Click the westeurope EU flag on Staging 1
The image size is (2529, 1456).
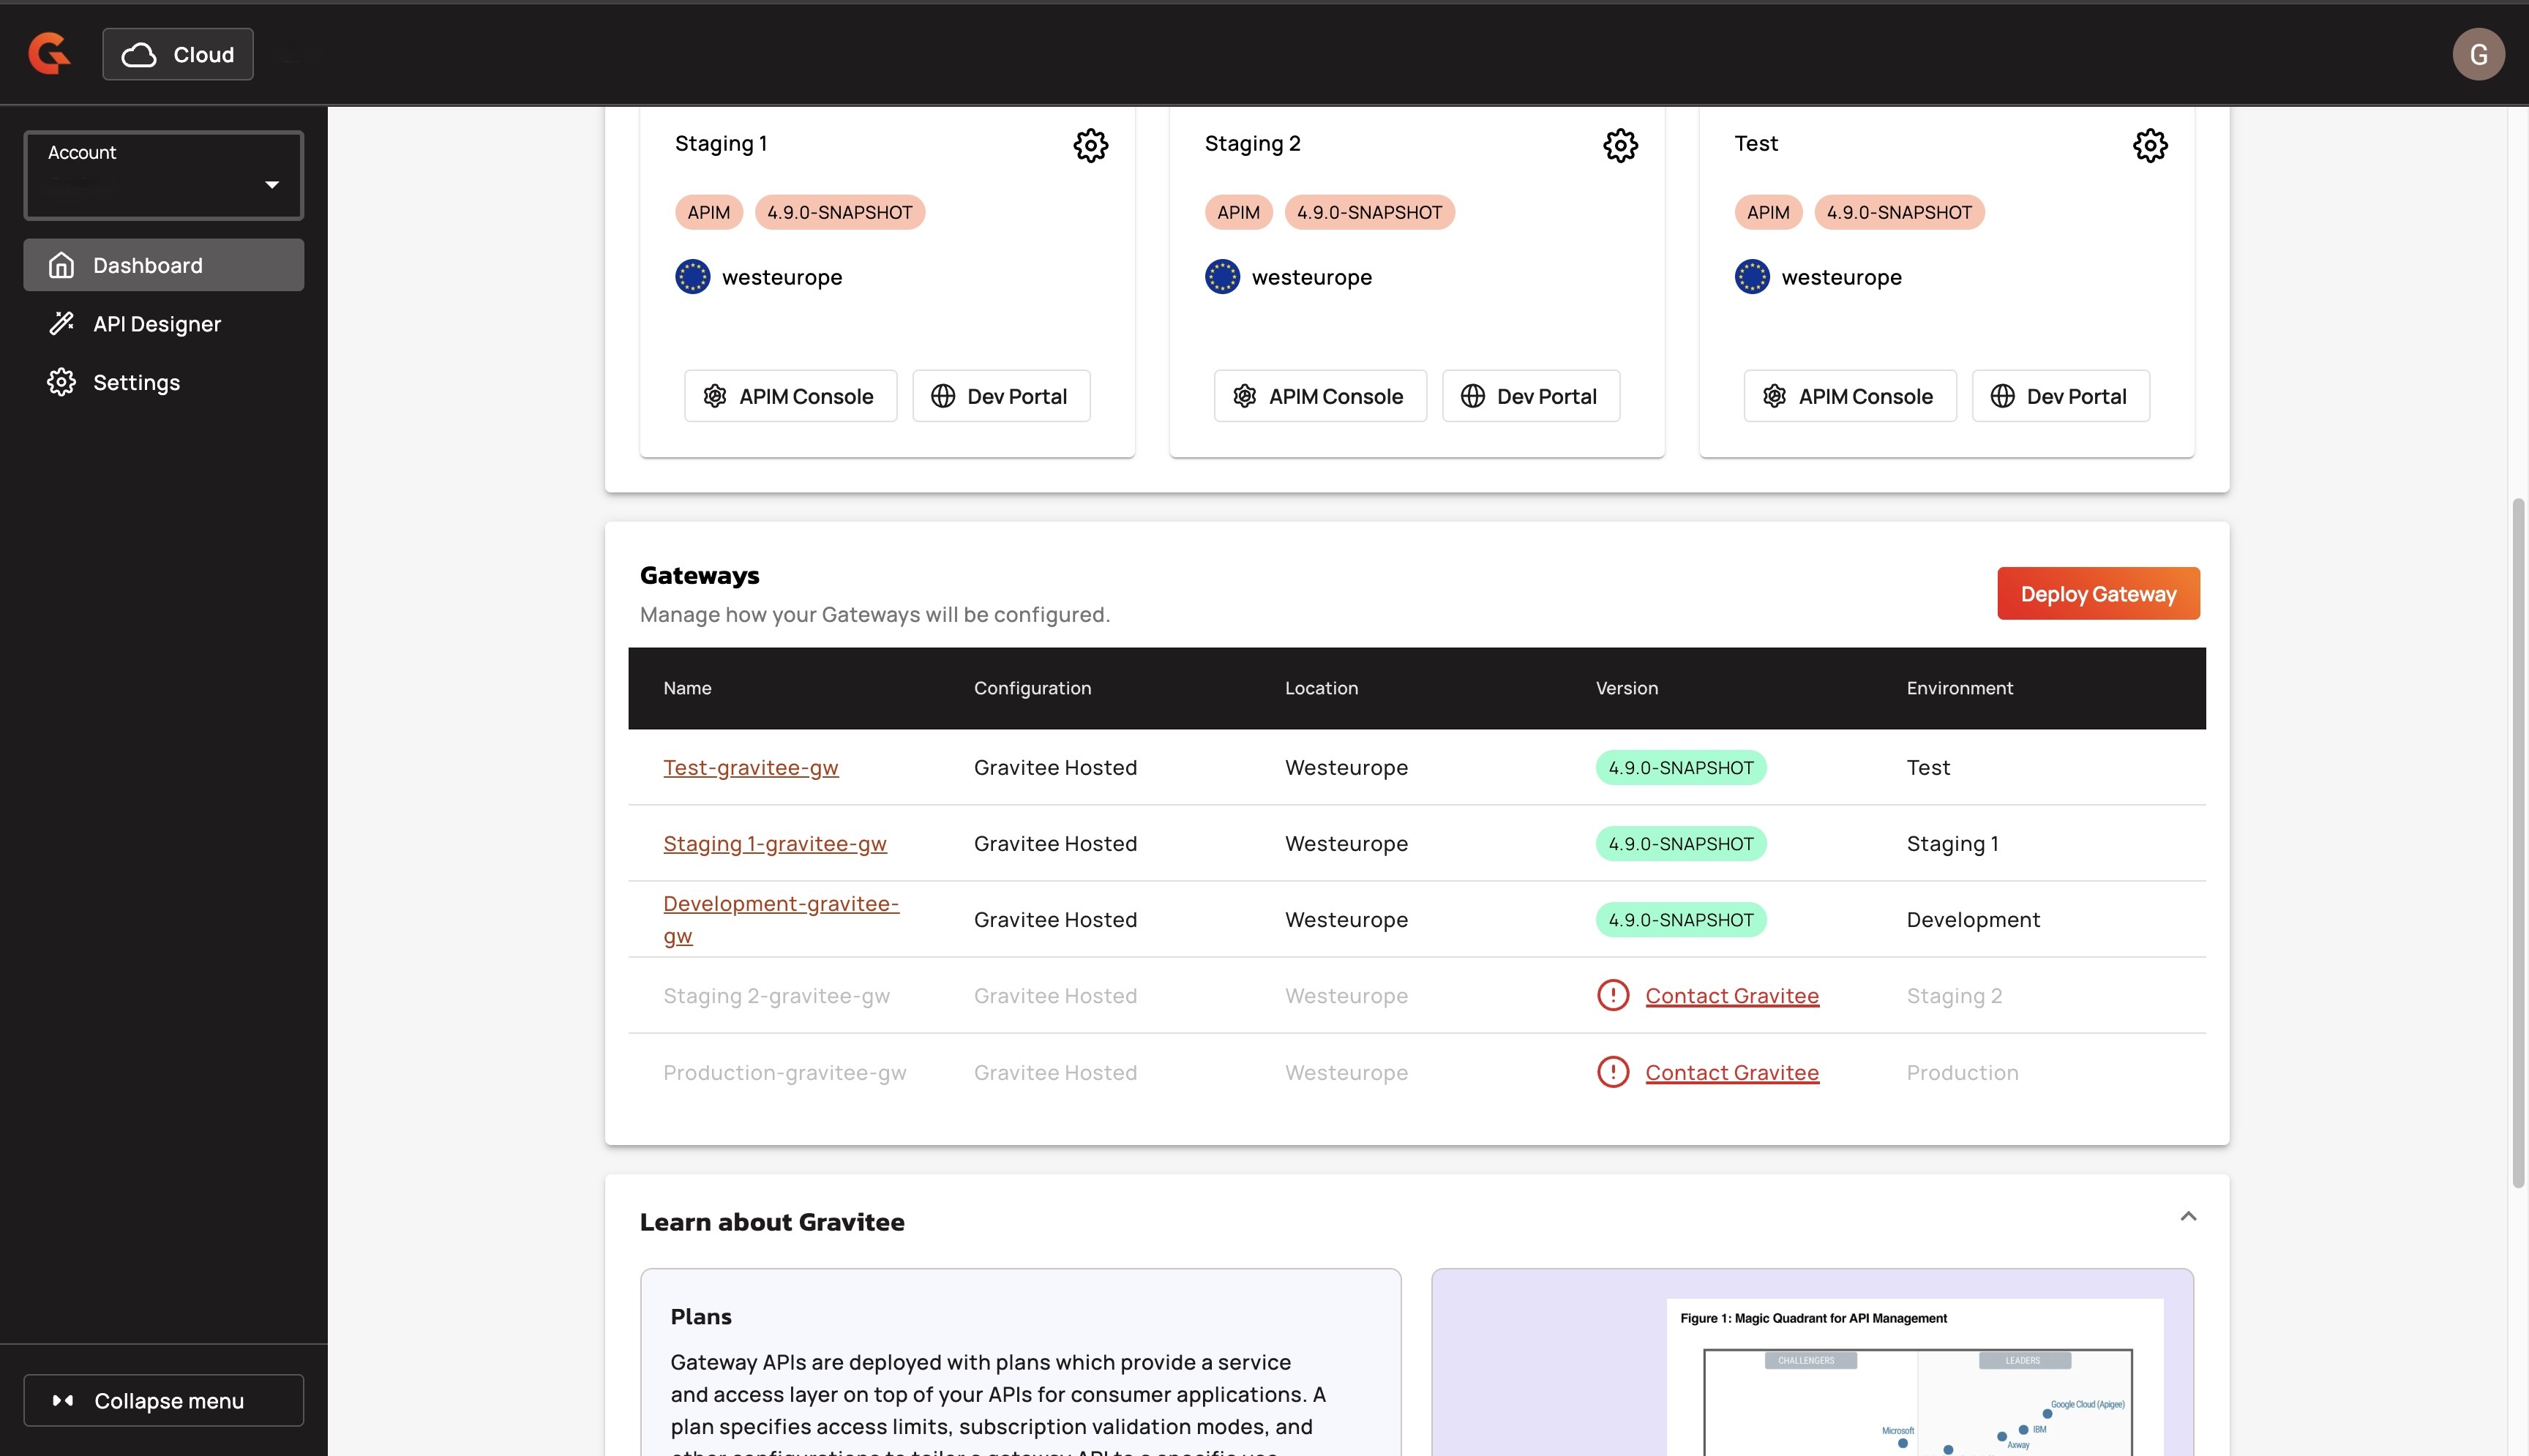692,277
